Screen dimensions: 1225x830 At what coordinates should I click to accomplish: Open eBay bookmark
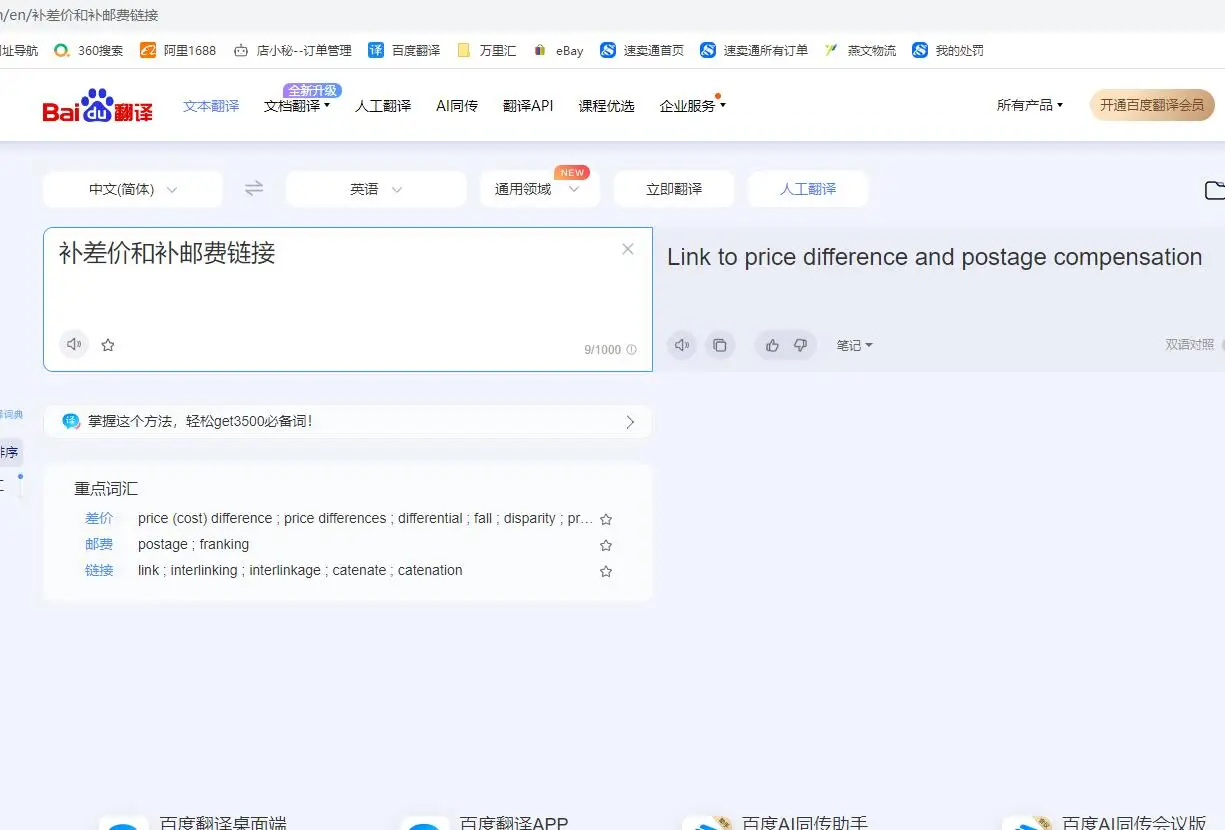pos(558,50)
